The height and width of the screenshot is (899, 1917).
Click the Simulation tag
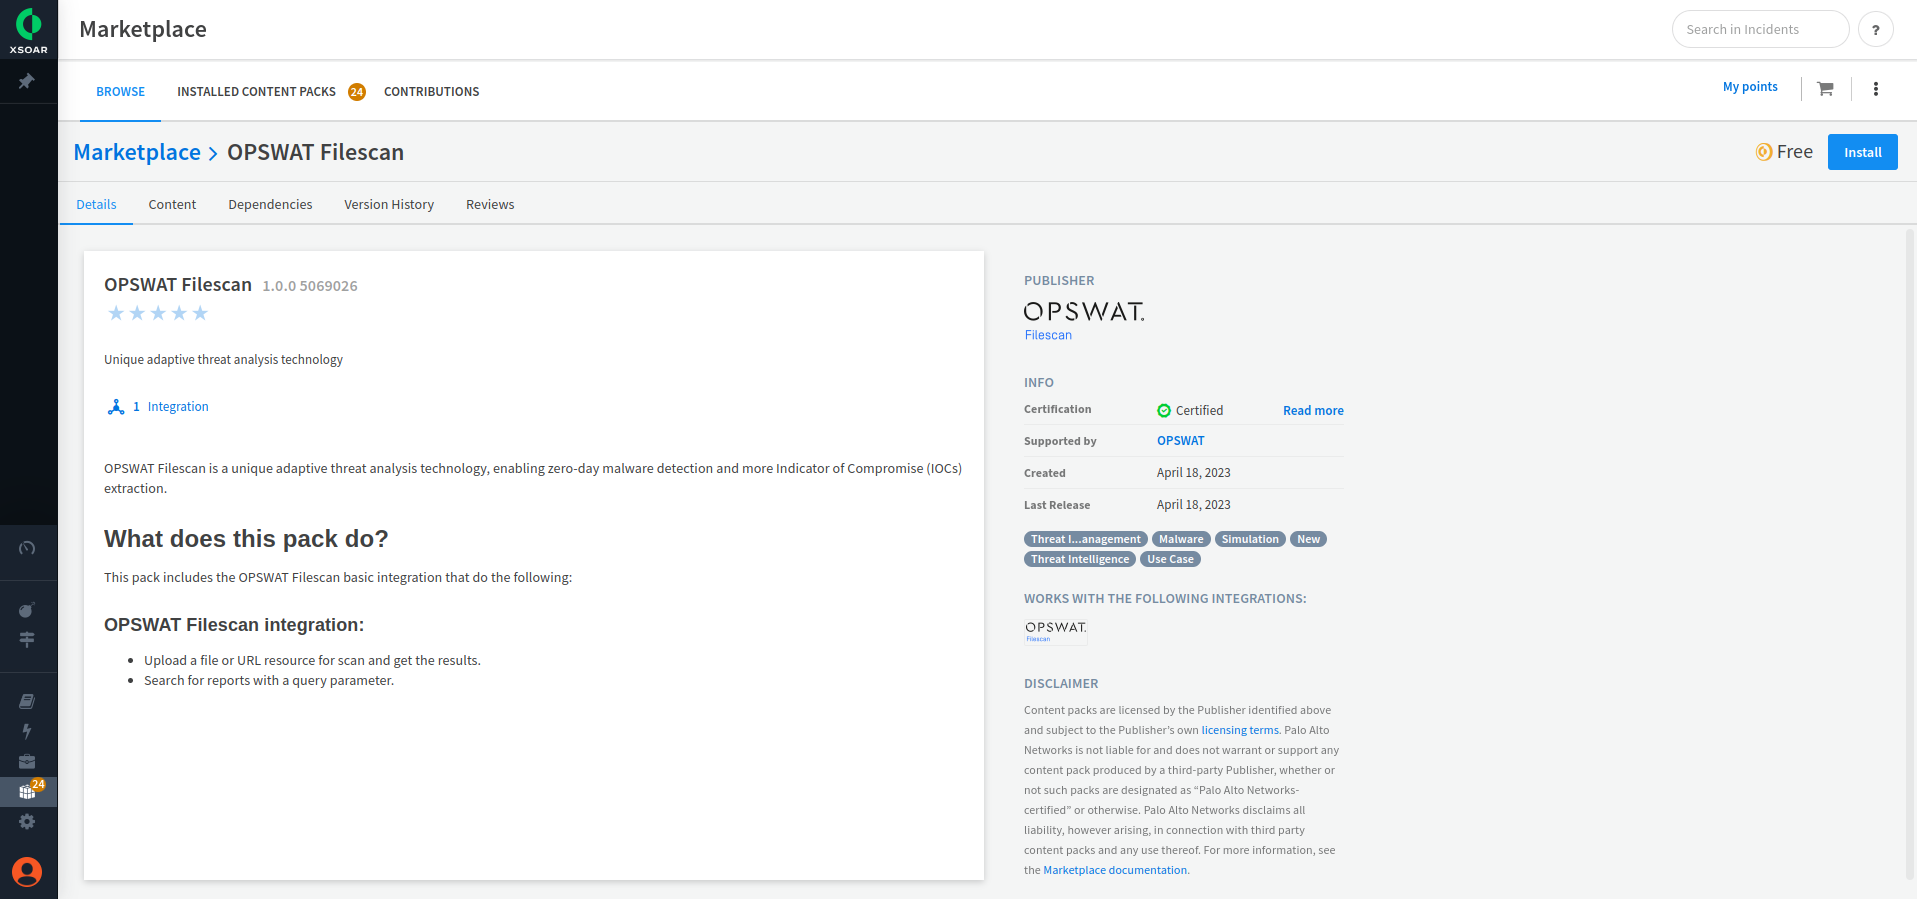[1250, 539]
